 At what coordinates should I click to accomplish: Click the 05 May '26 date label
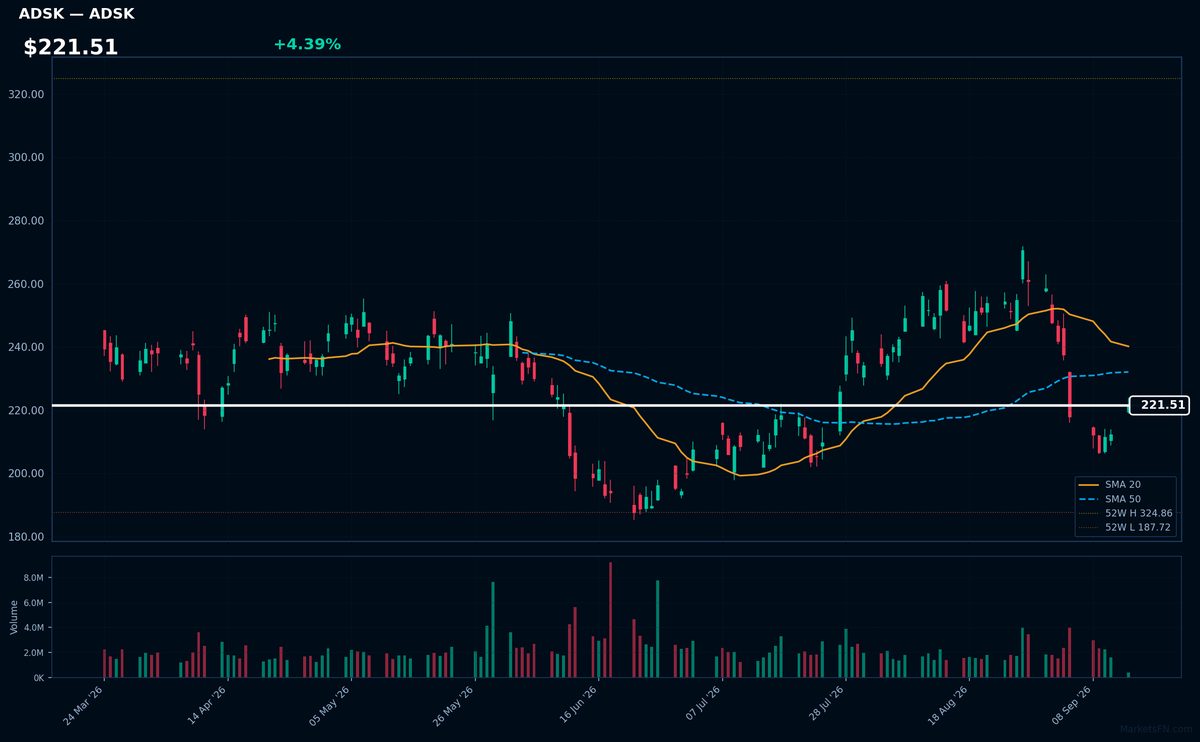click(330, 706)
